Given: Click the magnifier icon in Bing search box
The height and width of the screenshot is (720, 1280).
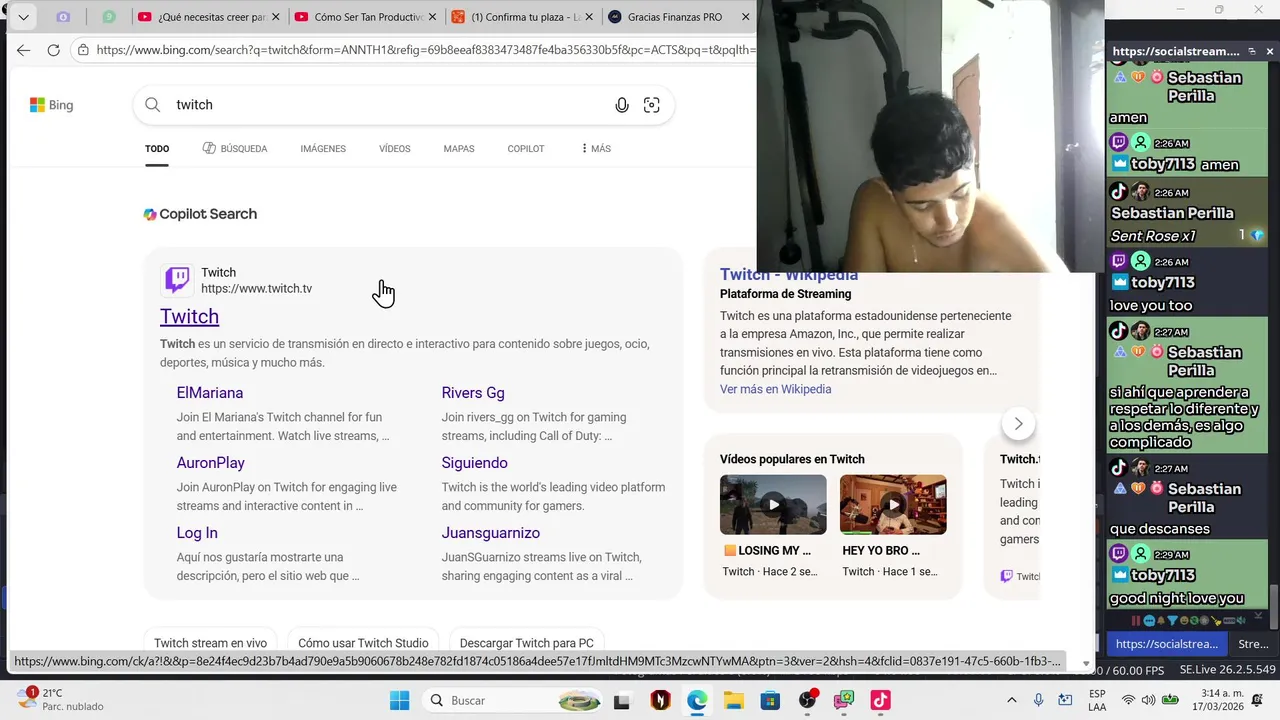Looking at the screenshot, I should point(152,105).
